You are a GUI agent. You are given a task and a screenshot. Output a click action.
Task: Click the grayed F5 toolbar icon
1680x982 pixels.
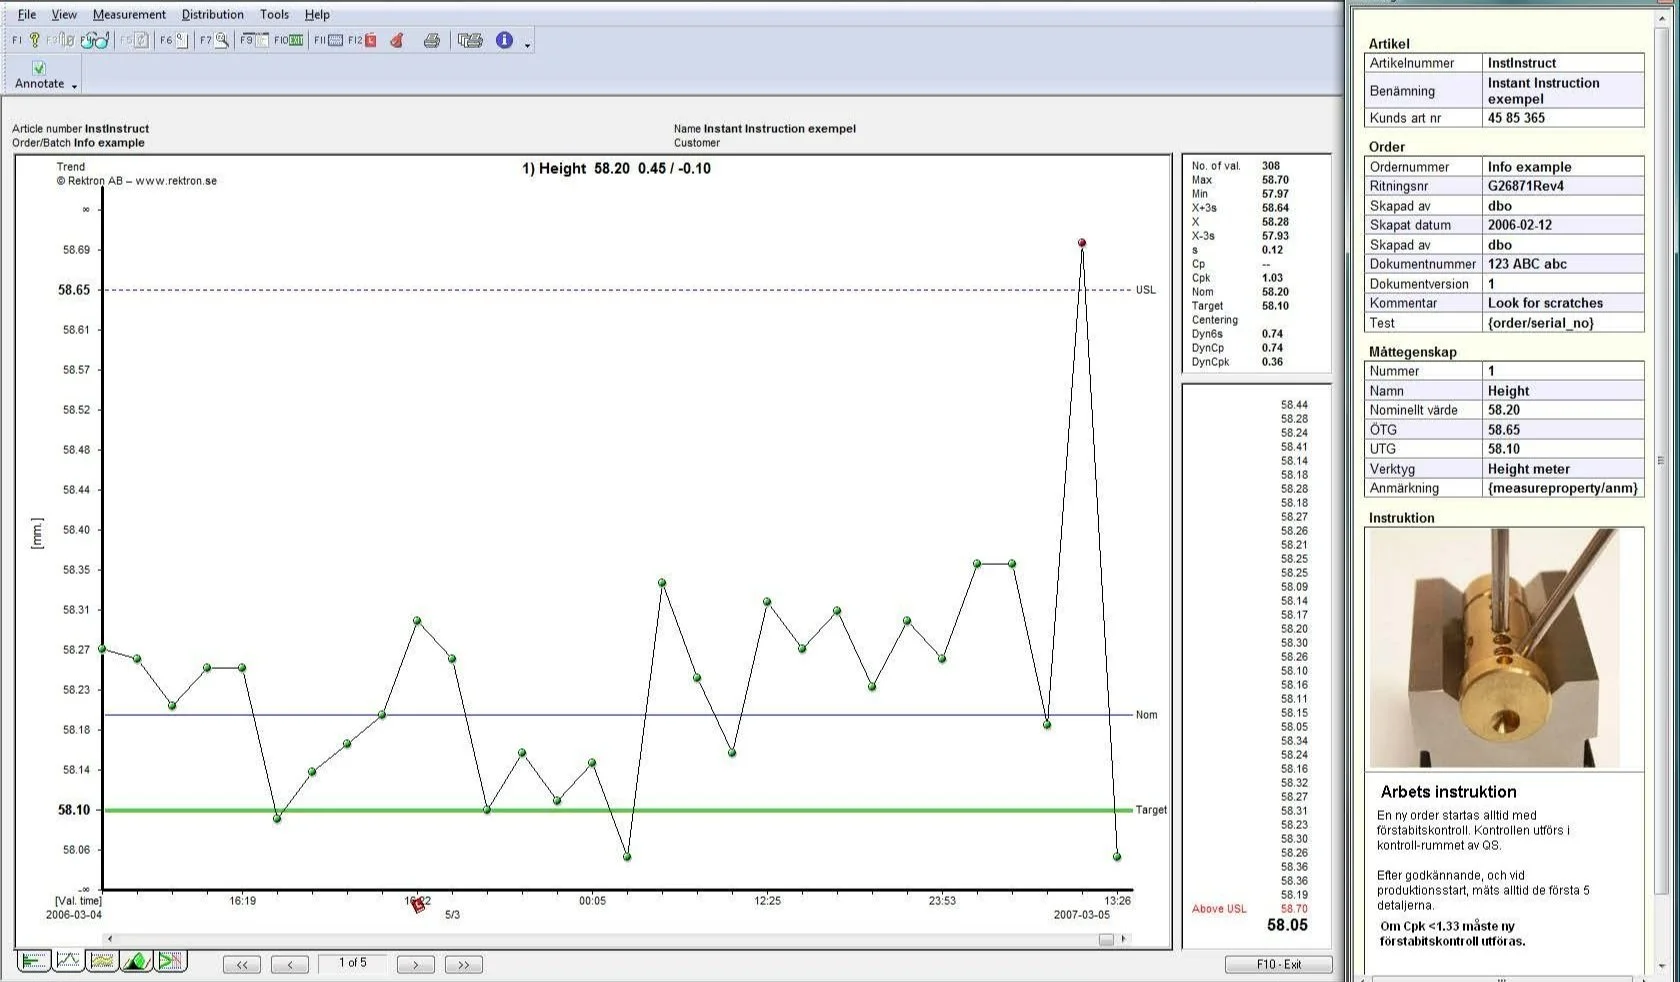pyautogui.click(x=140, y=40)
